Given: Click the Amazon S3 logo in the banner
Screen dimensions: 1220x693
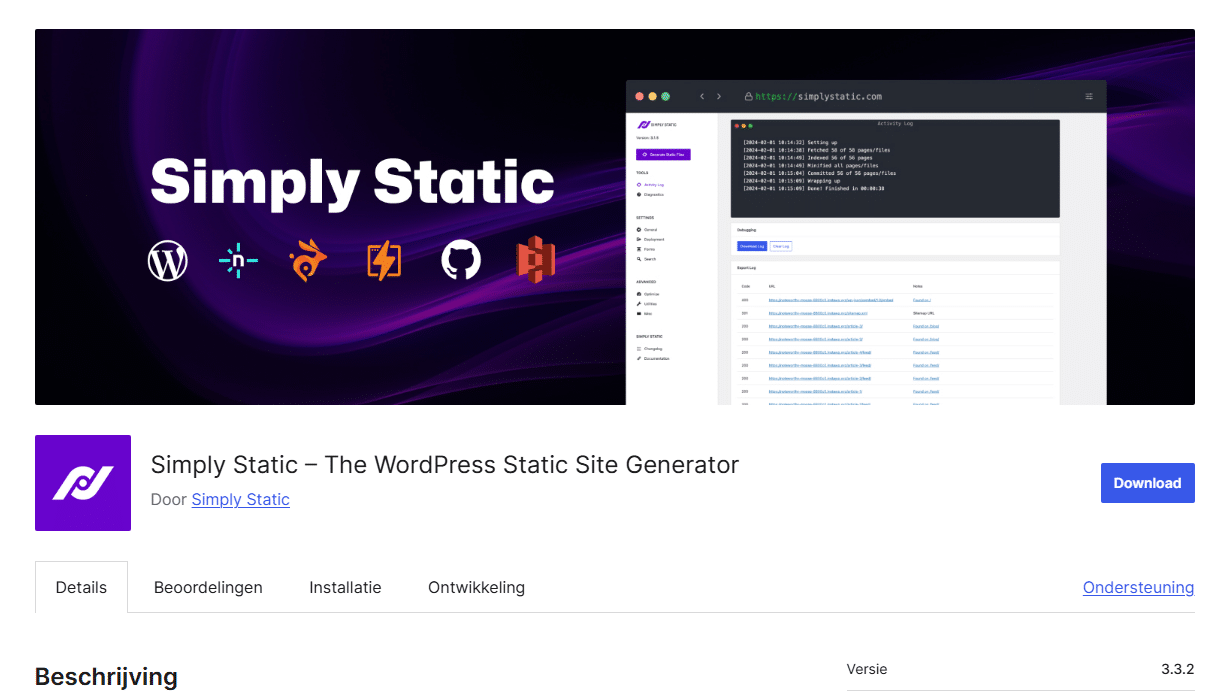Looking at the screenshot, I should pyautogui.click(x=535, y=261).
